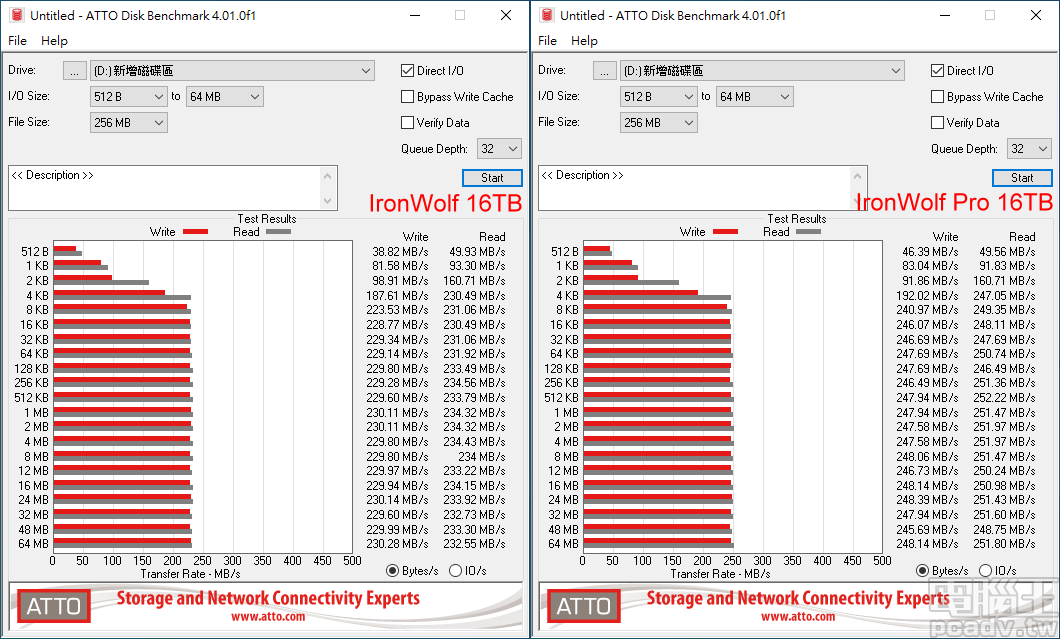Viewport: 1060px width, 639px height.
Task: Click description scroll up arrow, left window
Action: click(x=328, y=176)
